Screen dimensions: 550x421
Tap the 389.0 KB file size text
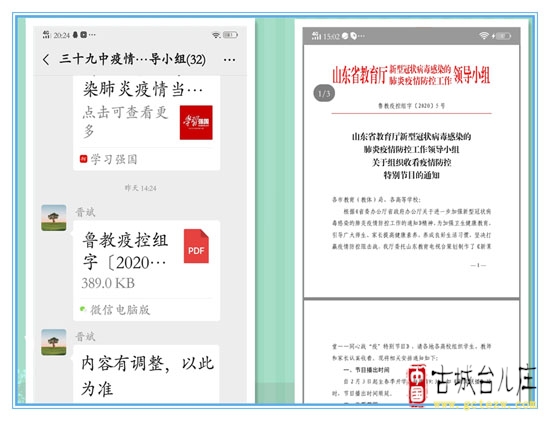click(108, 283)
